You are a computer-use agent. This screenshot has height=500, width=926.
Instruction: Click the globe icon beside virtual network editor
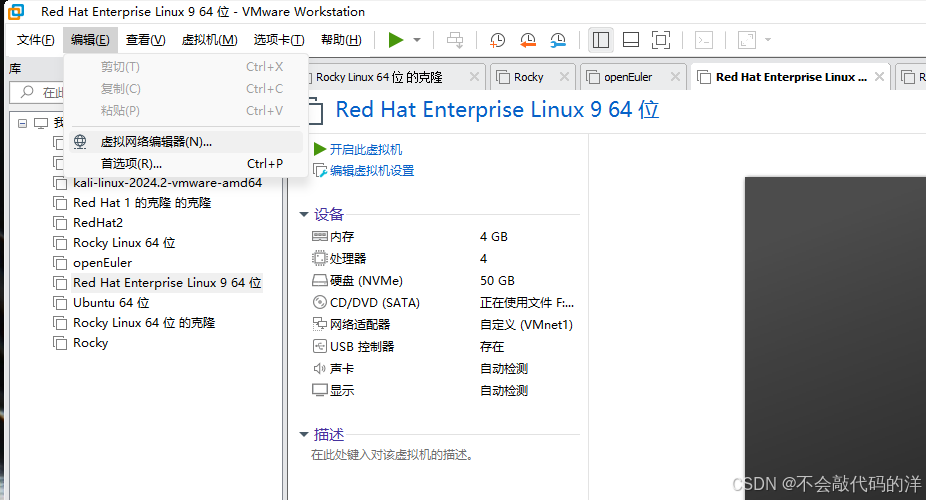click(80, 142)
